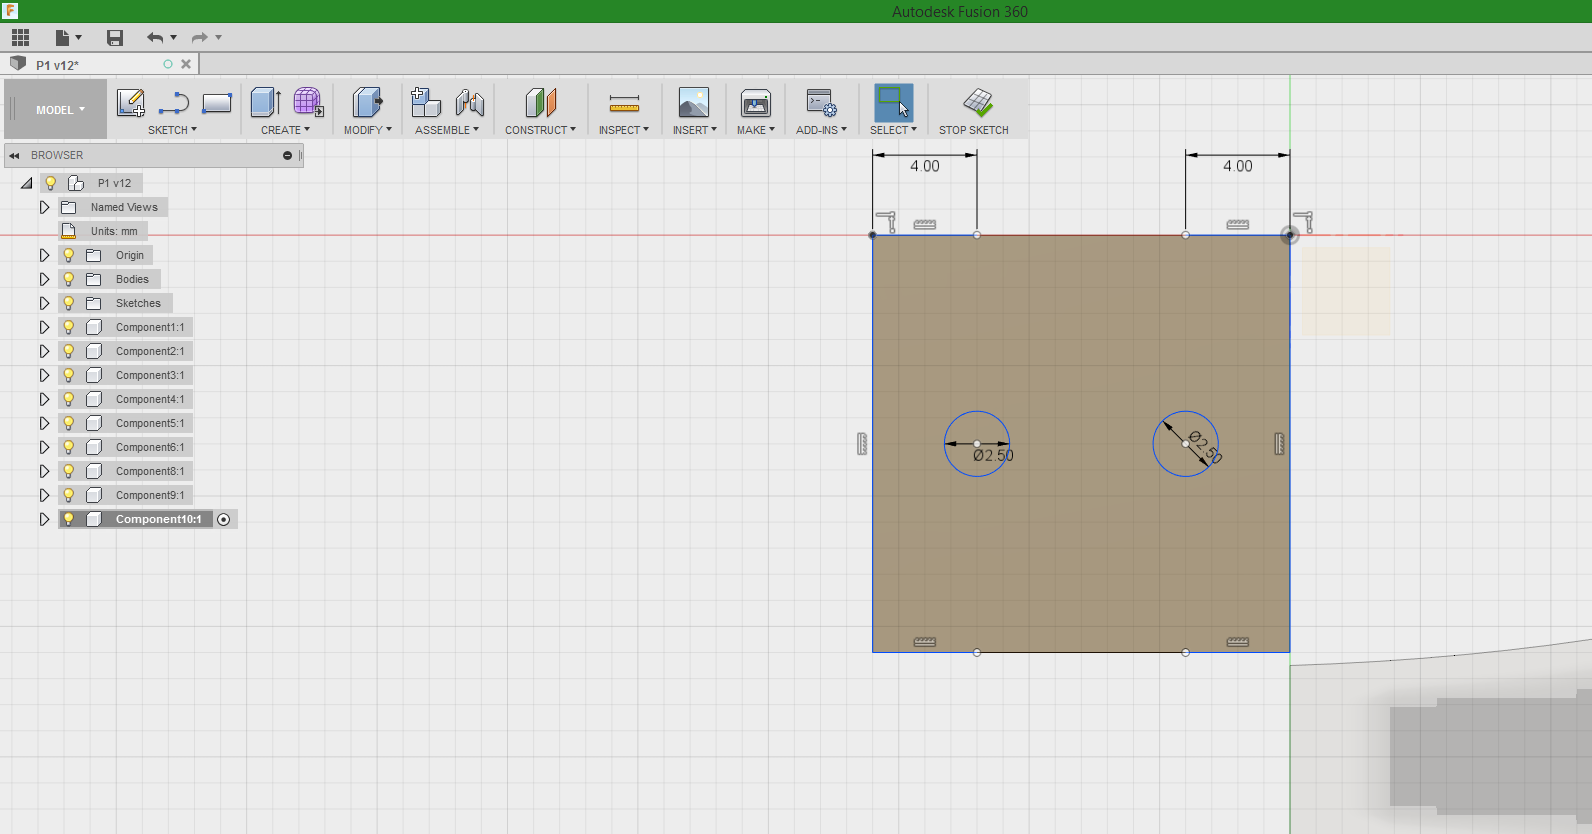1592x834 pixels.
Task: Select the Add-Ins scripts icon
Action: [821, 103]
